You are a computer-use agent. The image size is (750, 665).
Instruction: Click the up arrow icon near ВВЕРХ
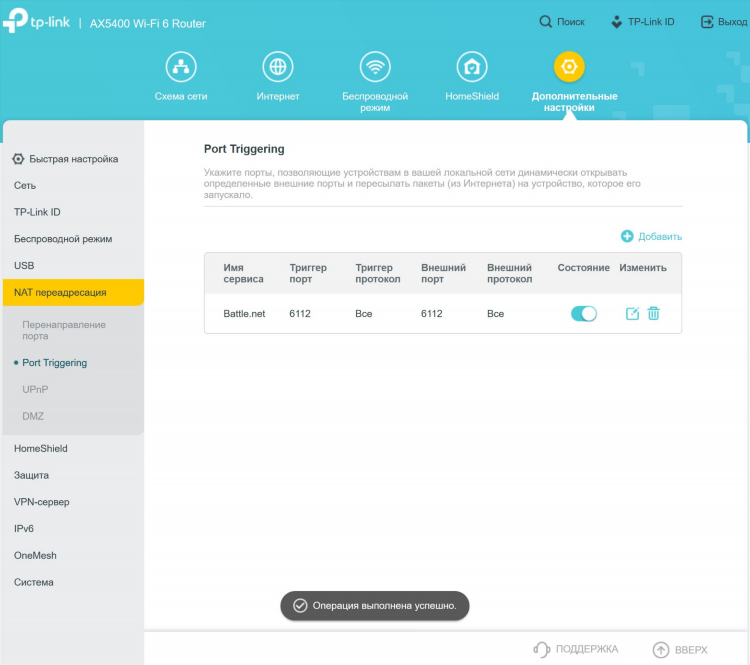coord(661,650)
